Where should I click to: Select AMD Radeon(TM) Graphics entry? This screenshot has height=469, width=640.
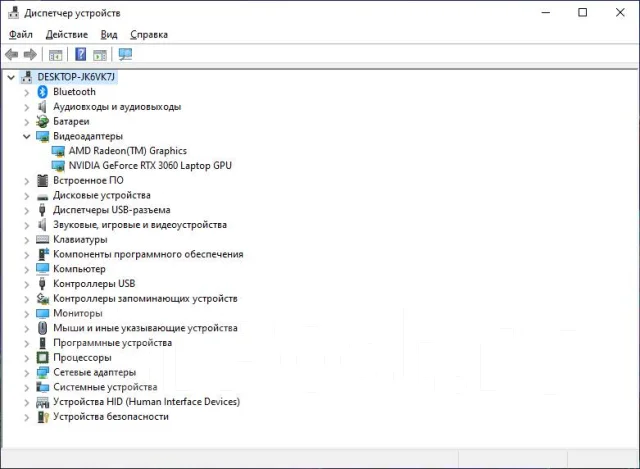(x=127, y=151)
